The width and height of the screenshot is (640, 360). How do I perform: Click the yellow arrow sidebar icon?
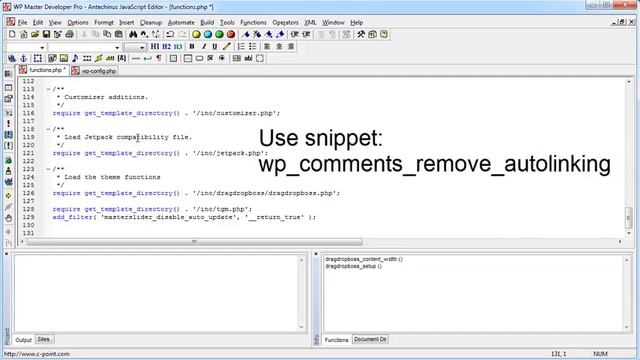[8, 196]
